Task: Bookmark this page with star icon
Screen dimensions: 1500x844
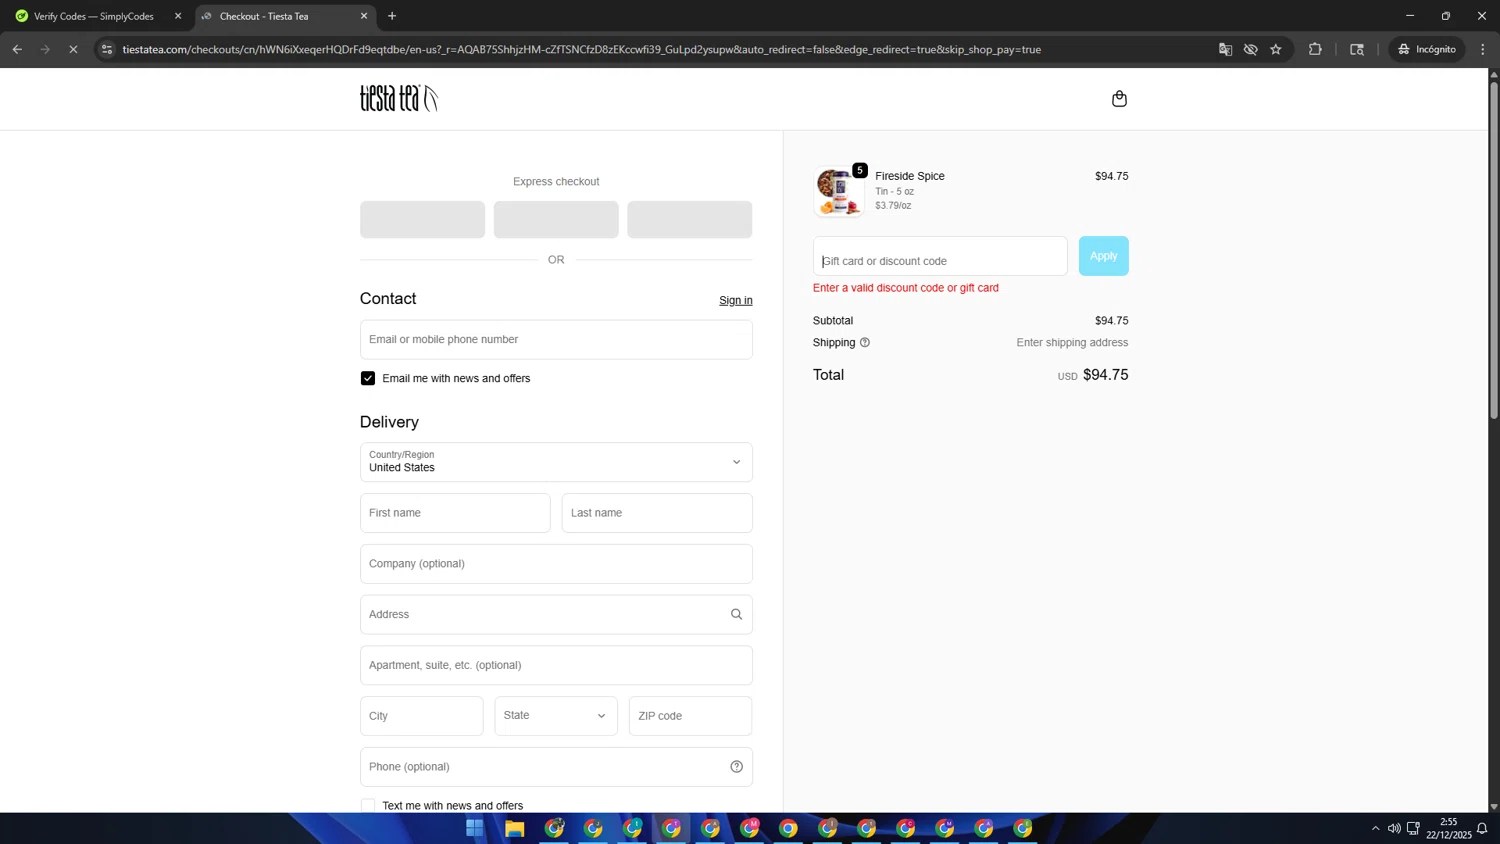Action: click(1276, 49)
